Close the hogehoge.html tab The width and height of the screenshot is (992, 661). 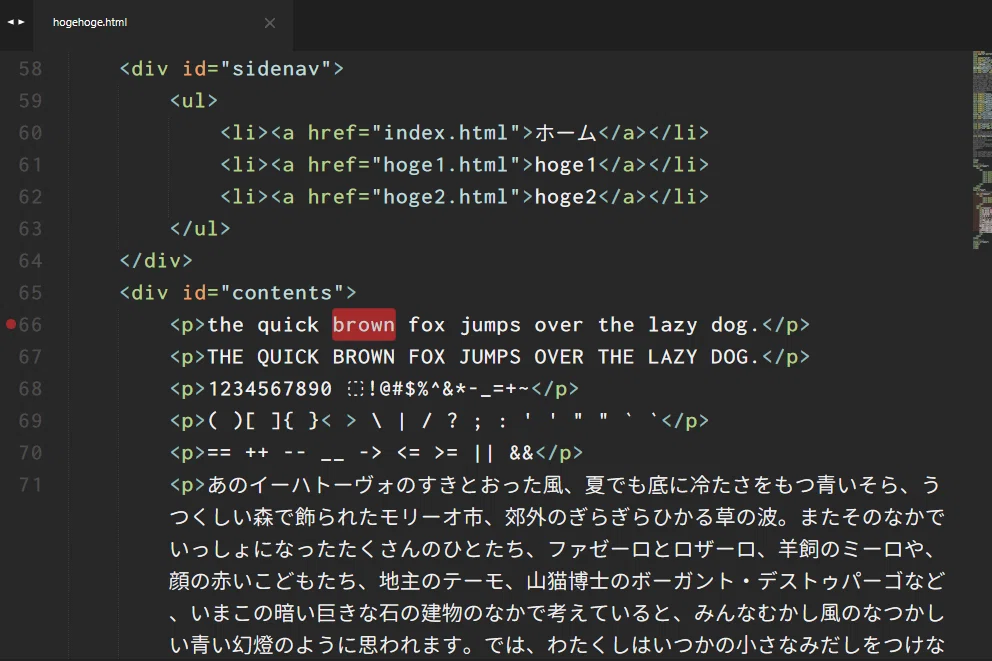[270, 23]
